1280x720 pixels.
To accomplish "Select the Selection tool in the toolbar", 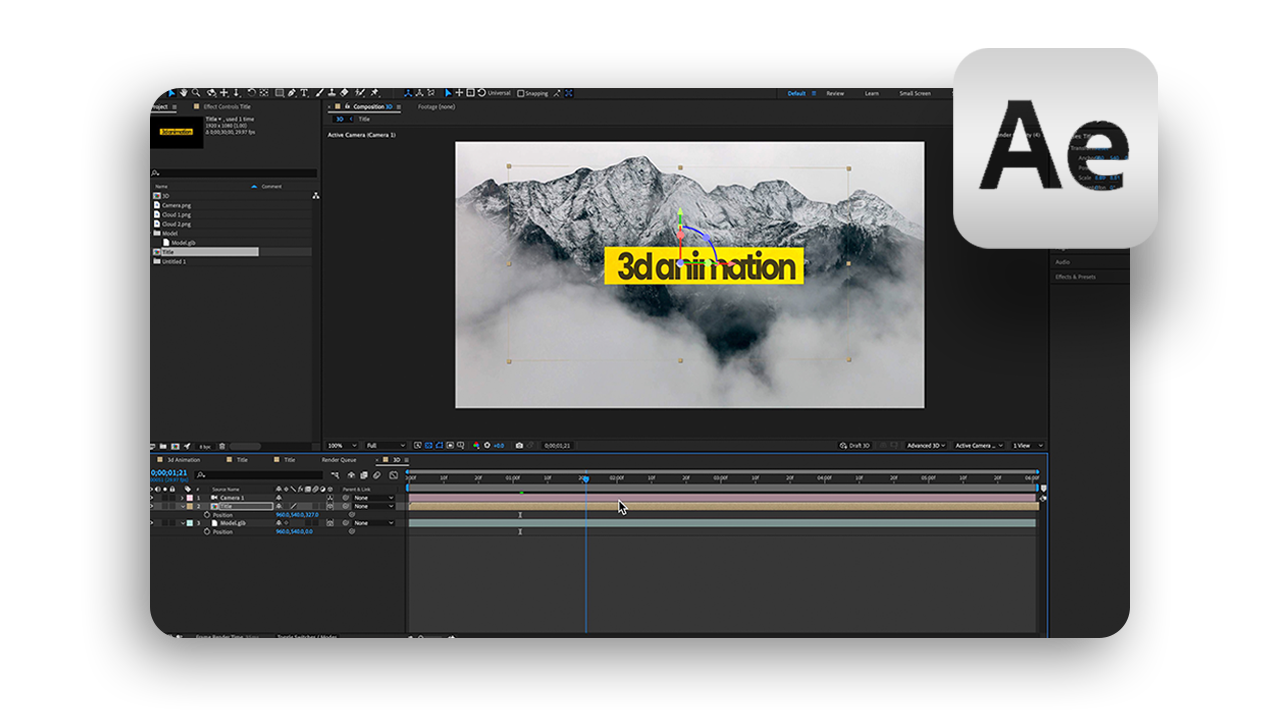I will [171, 93].
